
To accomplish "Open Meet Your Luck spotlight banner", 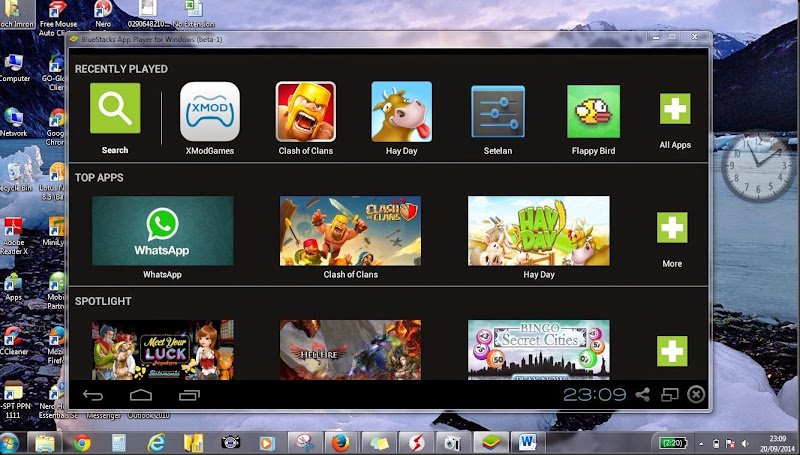I will coord(162,349).
